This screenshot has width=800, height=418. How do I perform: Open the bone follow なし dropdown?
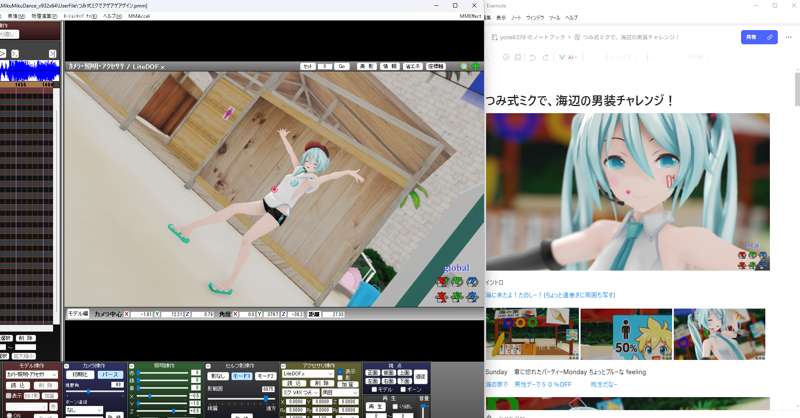84,410
